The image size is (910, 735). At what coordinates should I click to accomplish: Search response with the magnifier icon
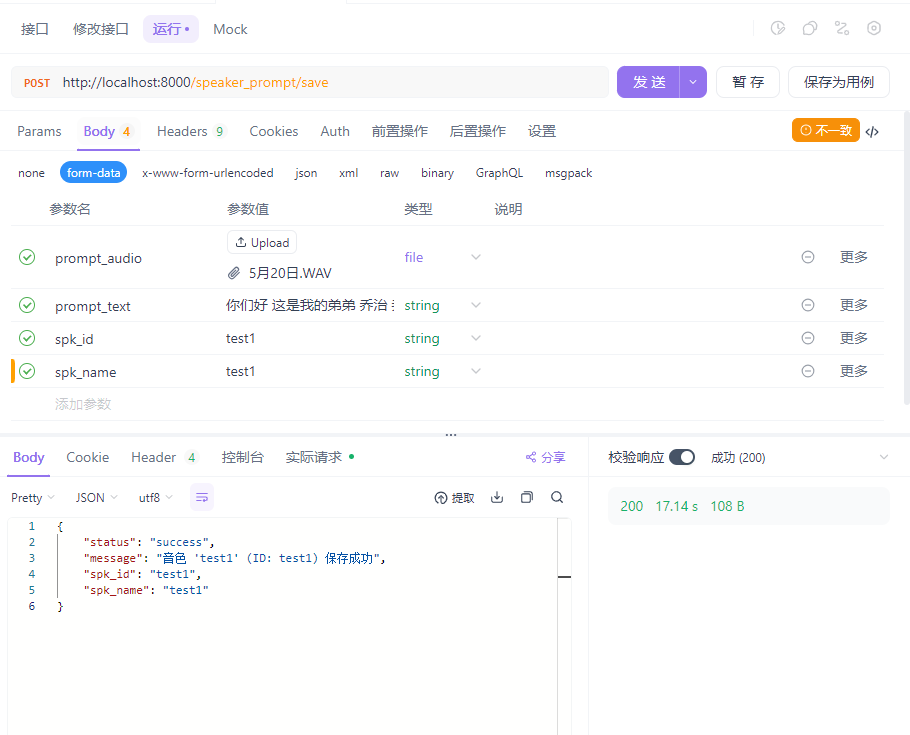point(557,497)
